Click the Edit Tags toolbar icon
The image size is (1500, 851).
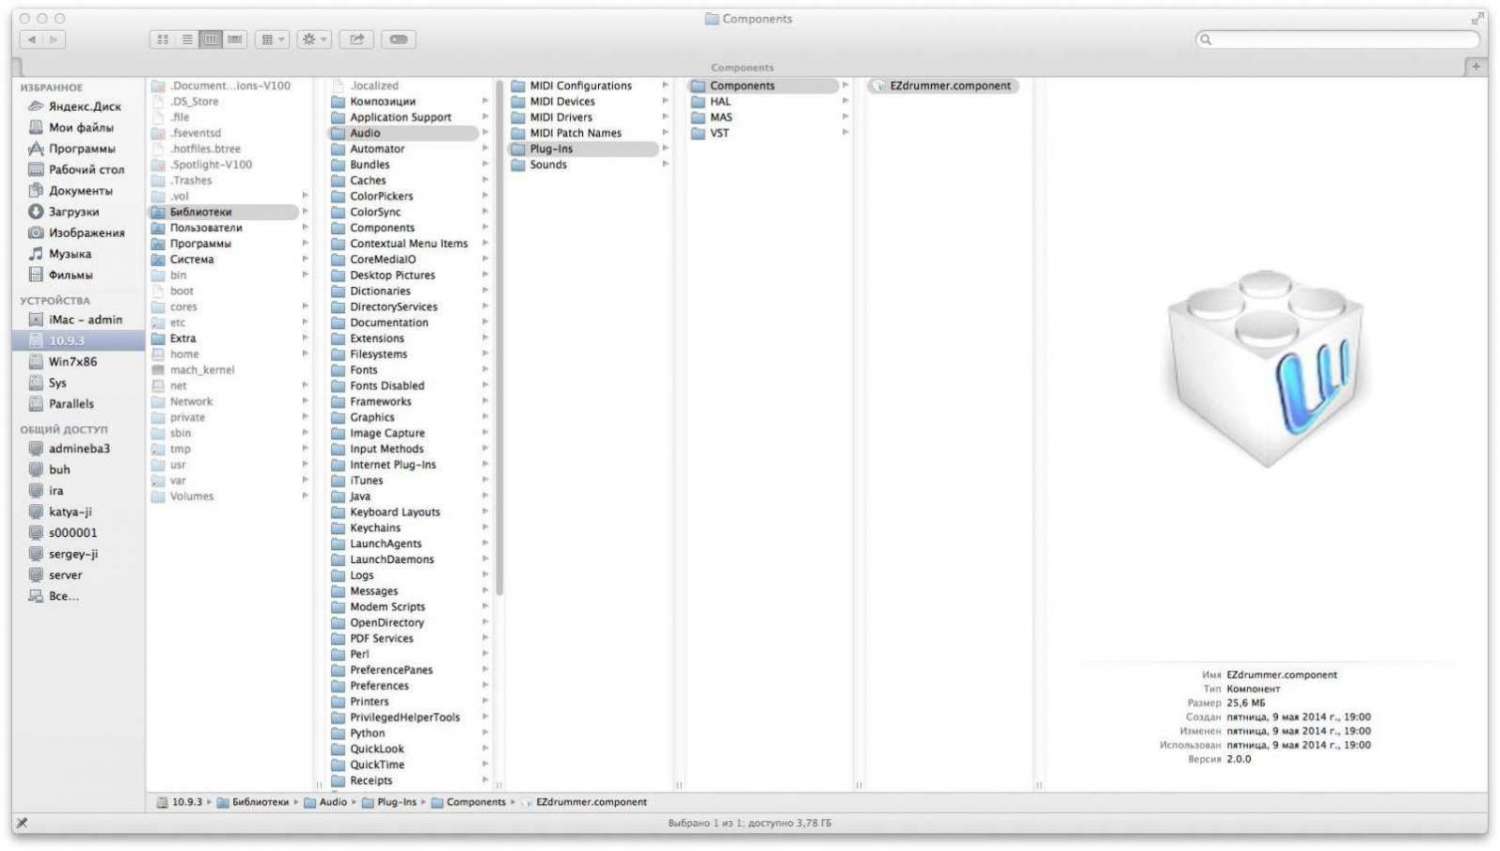click(399, 39)
